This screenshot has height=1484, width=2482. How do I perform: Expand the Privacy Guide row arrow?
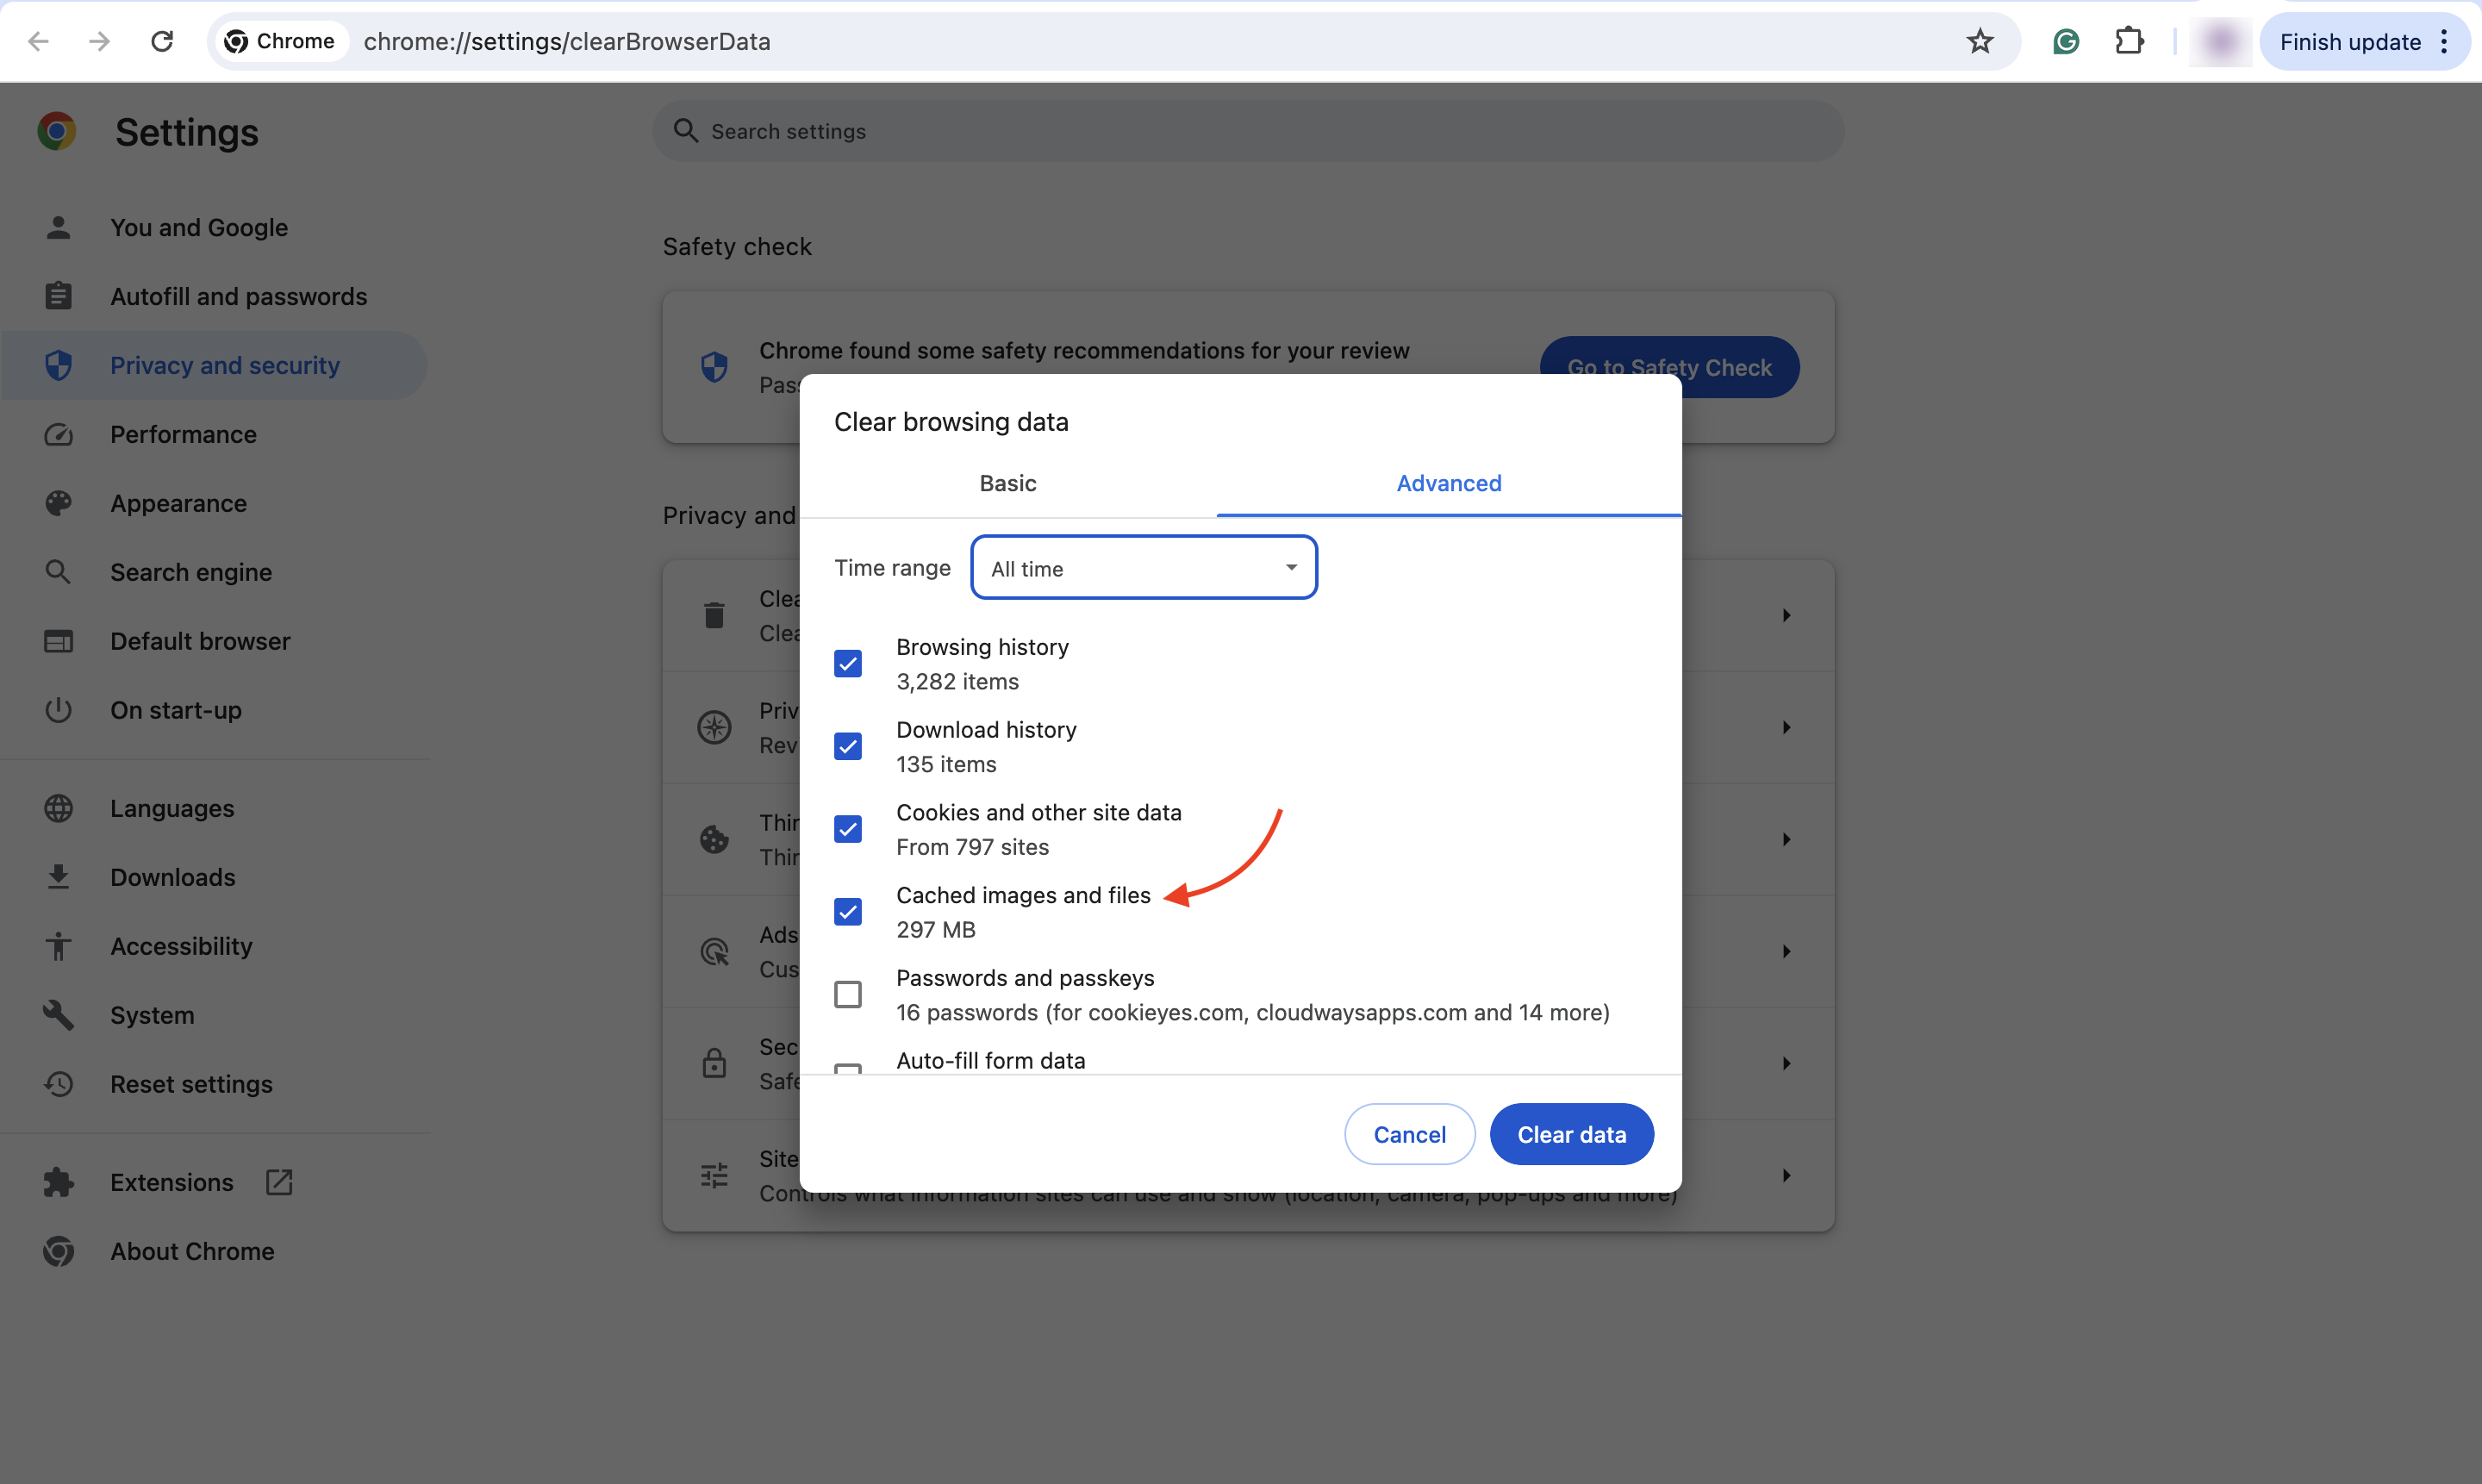(x=1786, y=727)
